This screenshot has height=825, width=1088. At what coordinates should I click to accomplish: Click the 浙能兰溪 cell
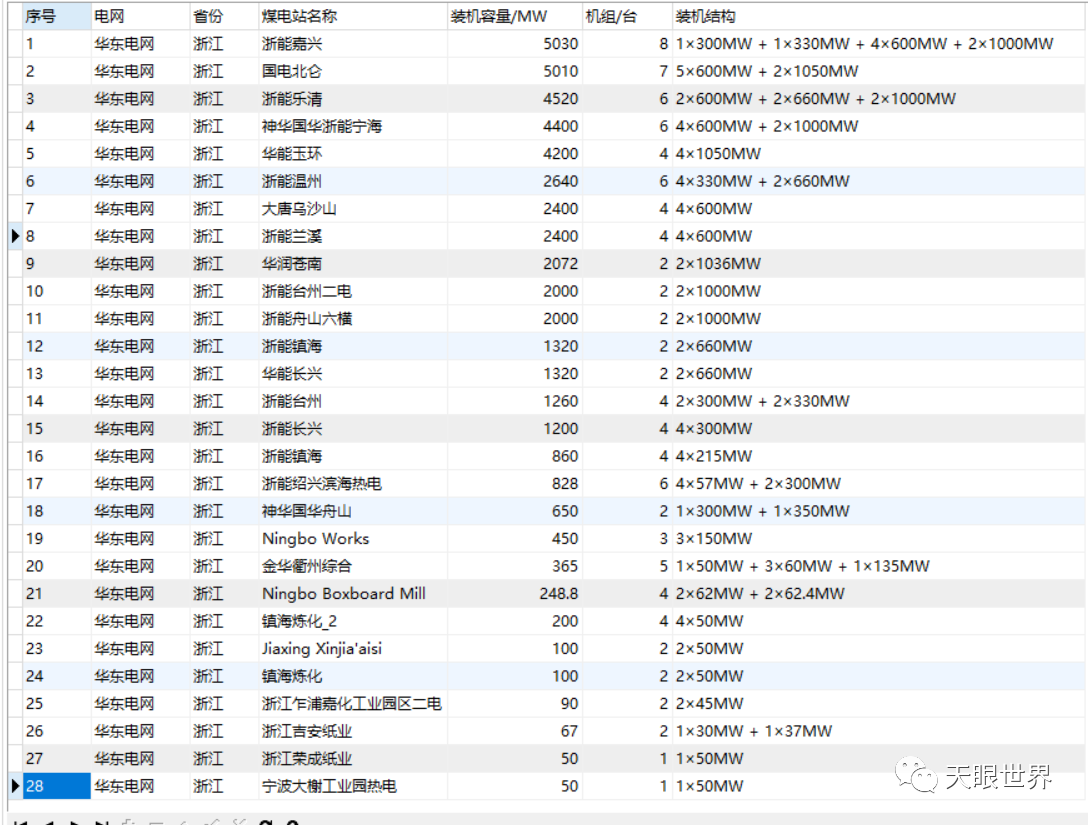pyautogui.click(x=352, y=236)
